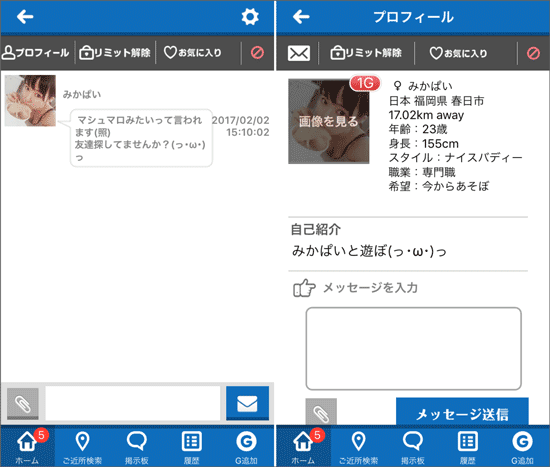550x467 pixels.
Task: Focus the chat message input field
Action: 133,403
